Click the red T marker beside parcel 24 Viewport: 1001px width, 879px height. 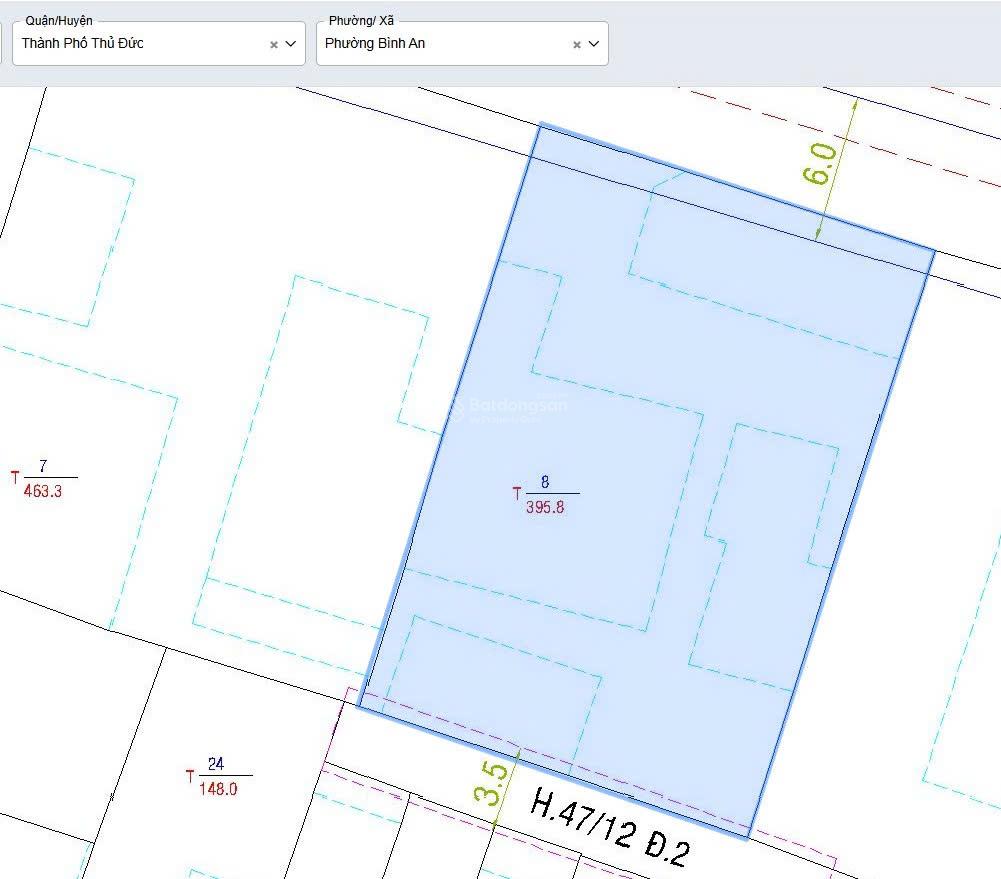pos(189,776)
